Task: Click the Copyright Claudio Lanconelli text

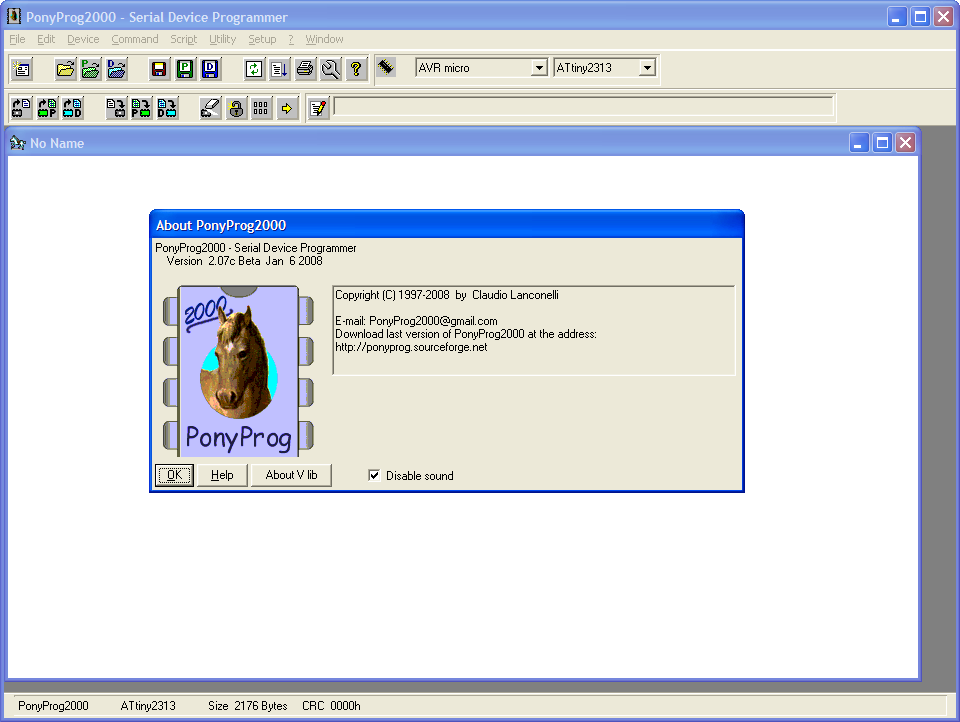Action: pos(447,295)
